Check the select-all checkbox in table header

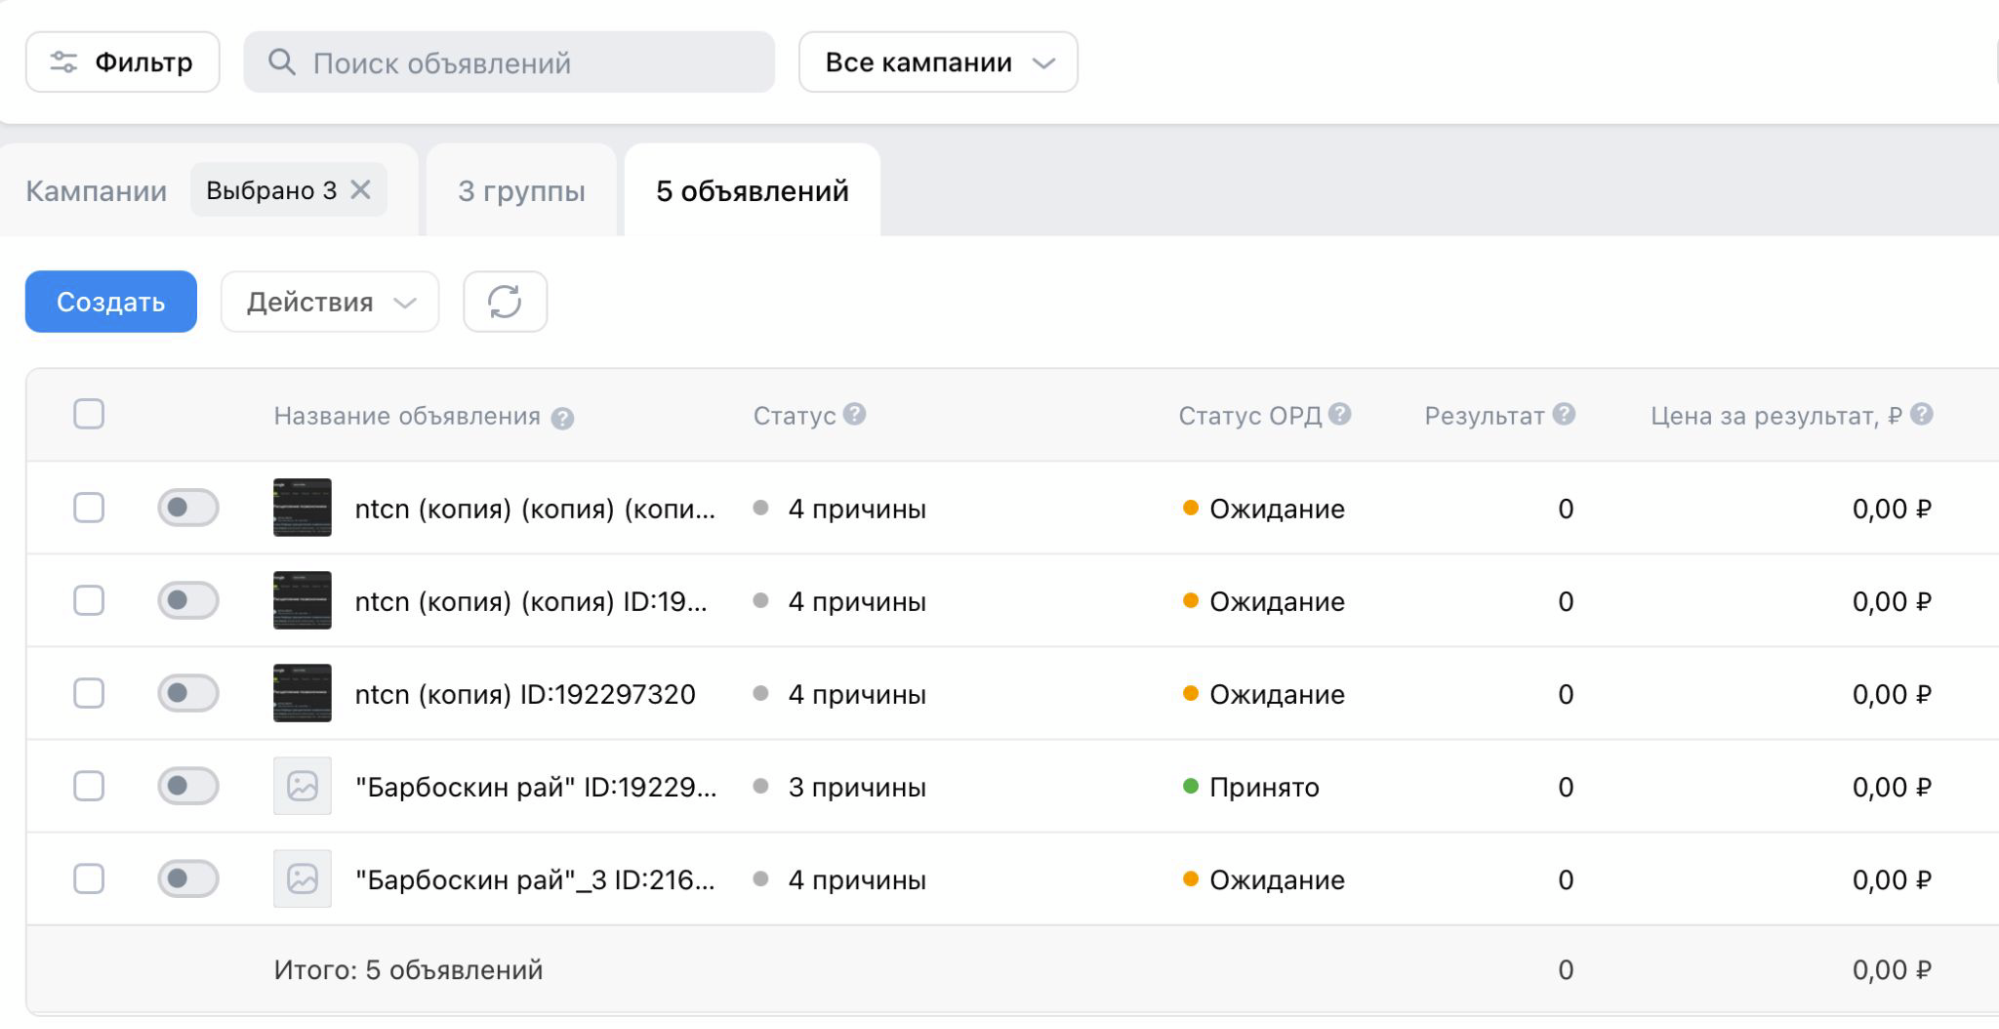click(x=88, y=413)
